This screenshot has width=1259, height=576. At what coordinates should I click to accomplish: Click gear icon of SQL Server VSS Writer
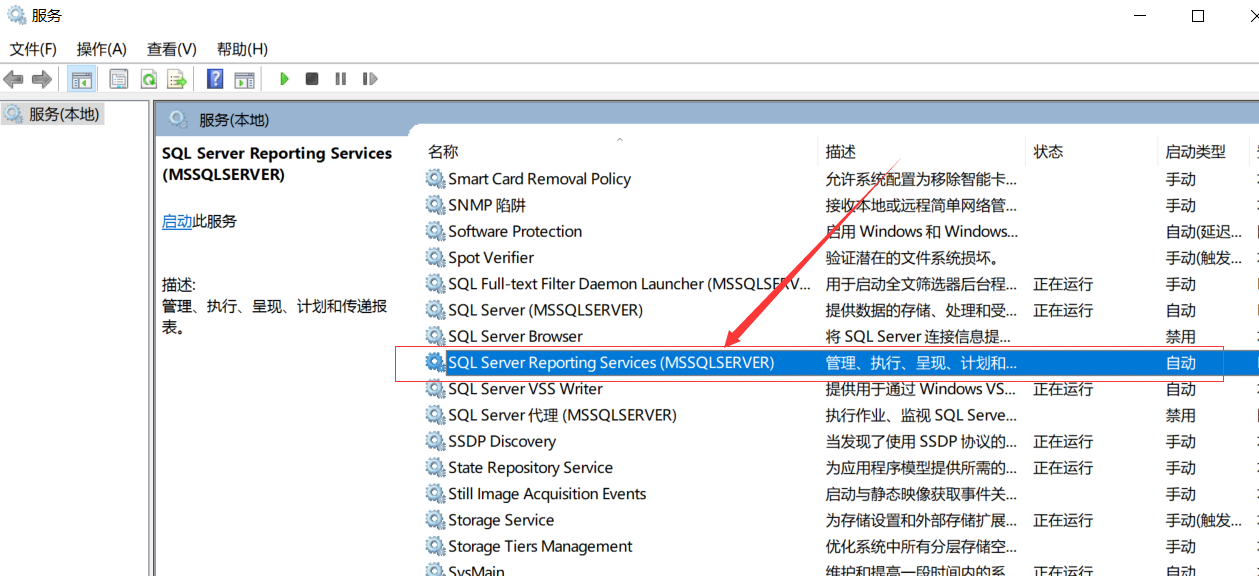[x=435, y=388]
